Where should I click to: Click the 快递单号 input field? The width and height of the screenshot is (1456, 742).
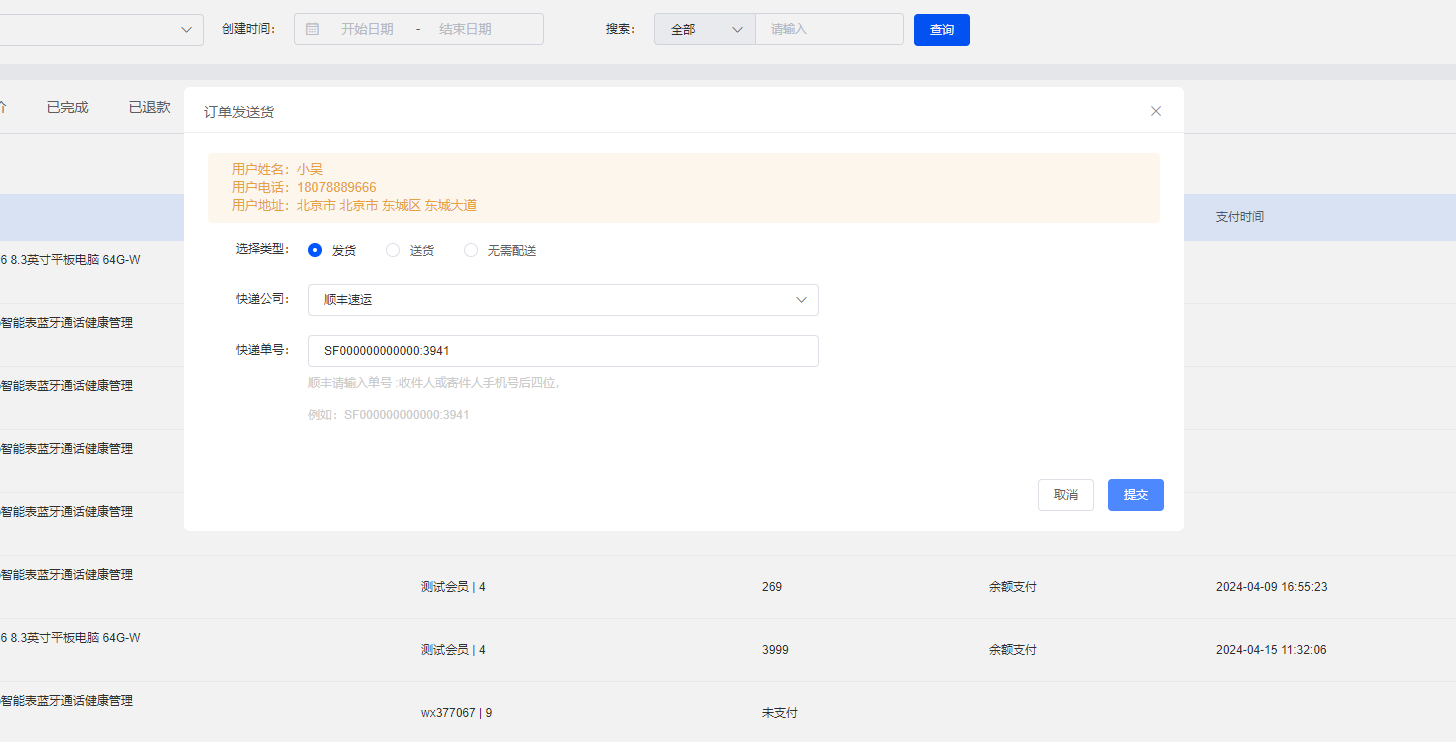[563, 351]
